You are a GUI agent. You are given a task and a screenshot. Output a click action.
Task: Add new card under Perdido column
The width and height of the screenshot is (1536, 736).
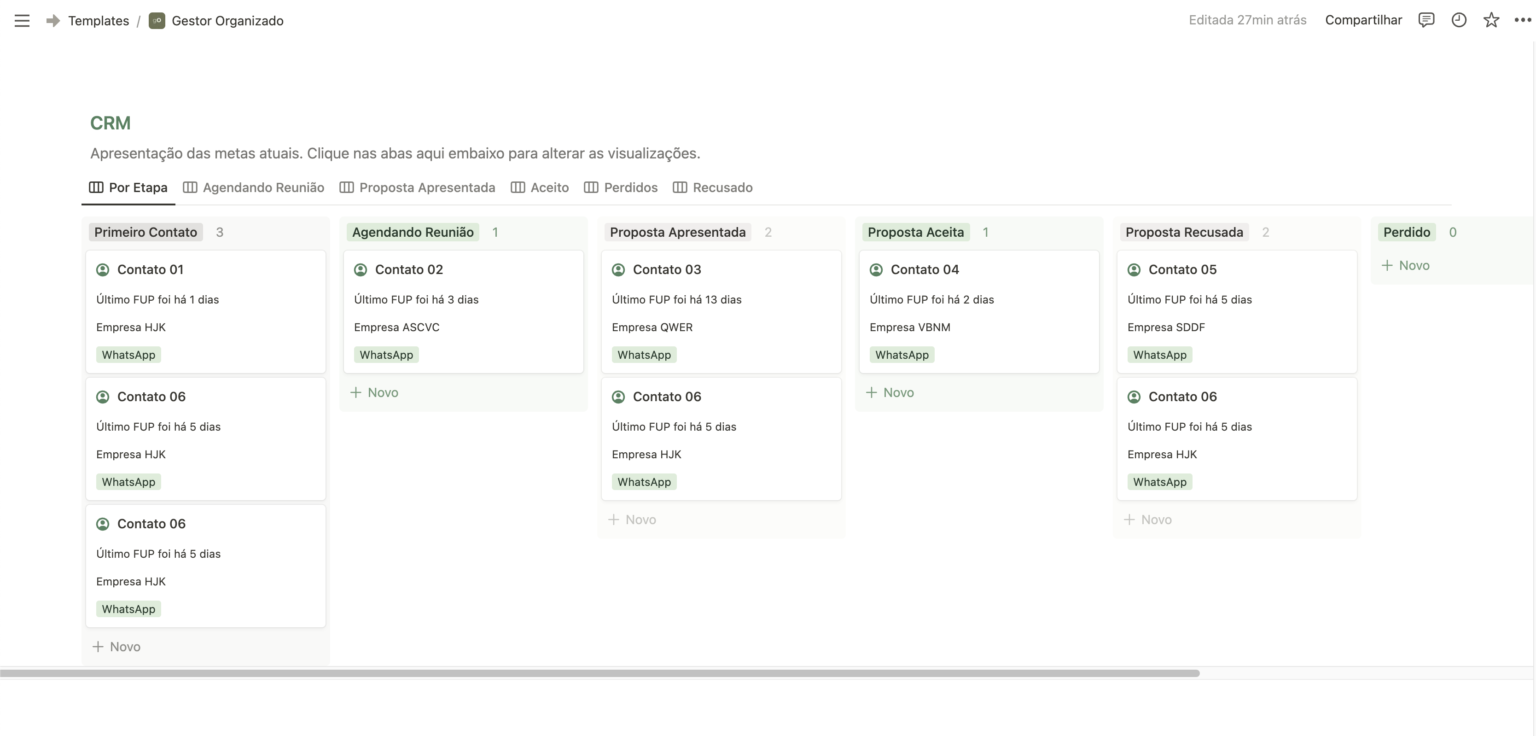[1405, 265]
